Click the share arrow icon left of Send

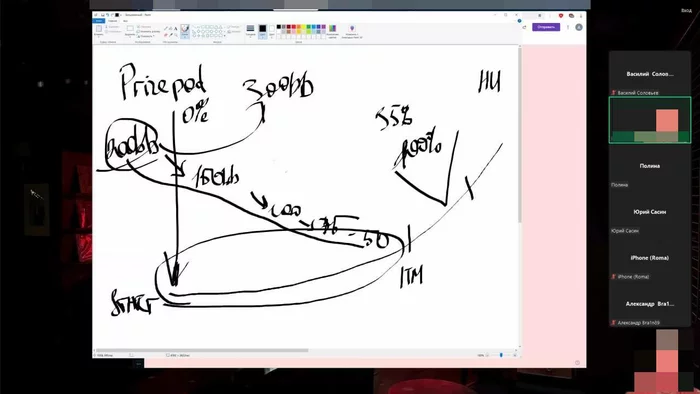(x=524, y=27)
